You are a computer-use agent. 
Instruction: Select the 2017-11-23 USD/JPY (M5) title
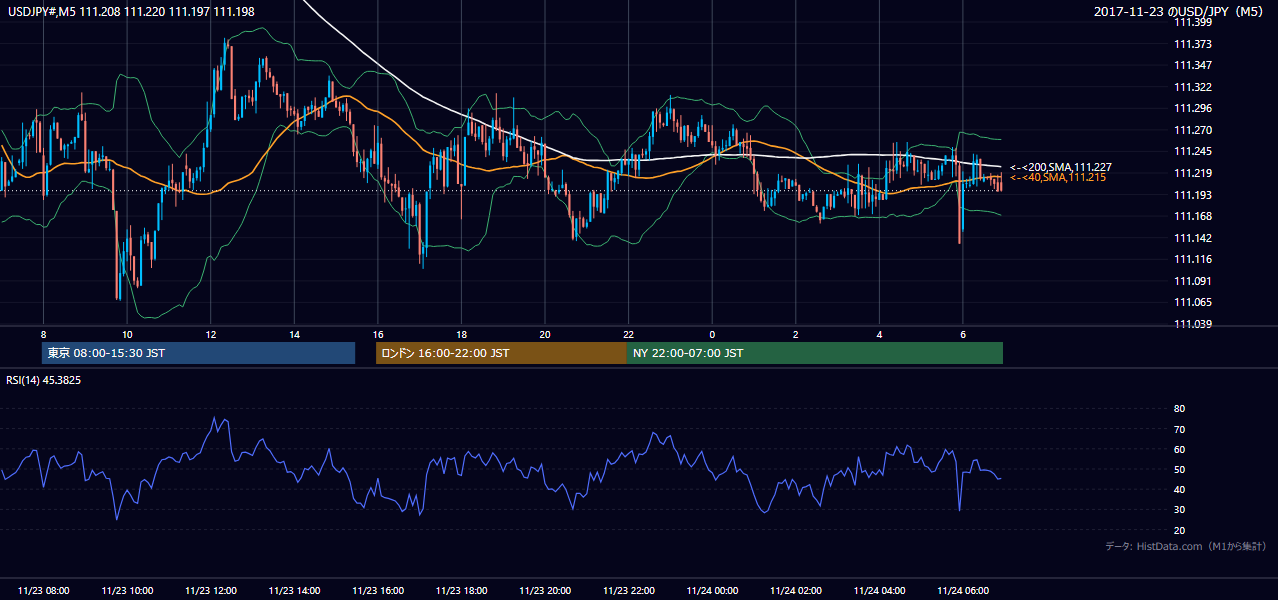[x=1180, y=12]
